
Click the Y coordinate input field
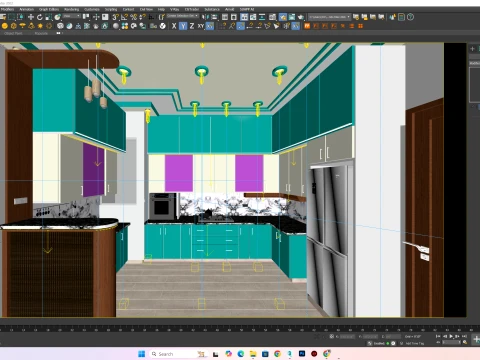[x=370, y=337]
